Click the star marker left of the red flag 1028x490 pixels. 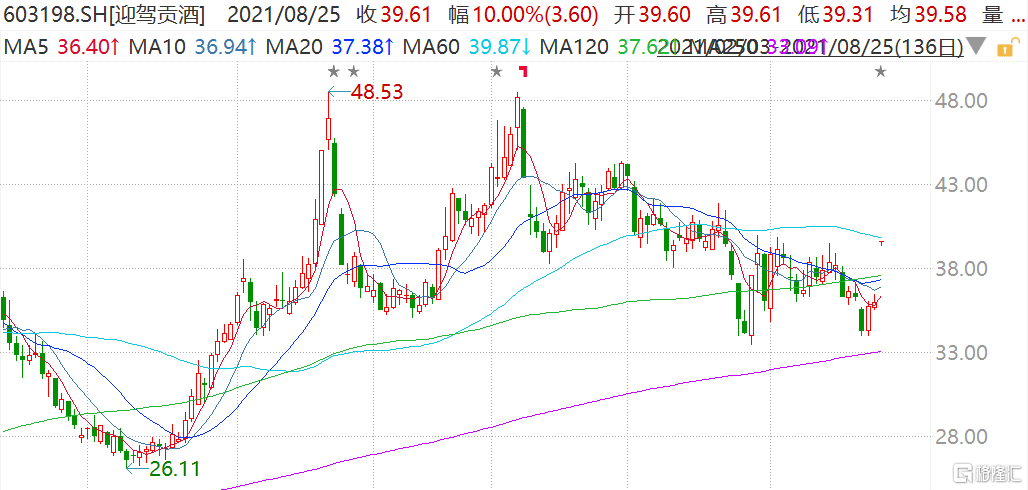pos(497,71)
